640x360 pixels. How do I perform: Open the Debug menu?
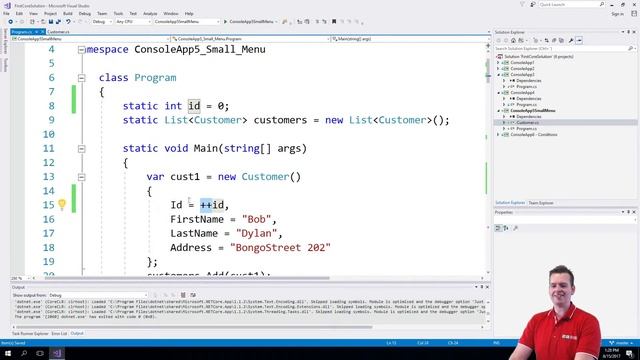(x=84, y=13)
